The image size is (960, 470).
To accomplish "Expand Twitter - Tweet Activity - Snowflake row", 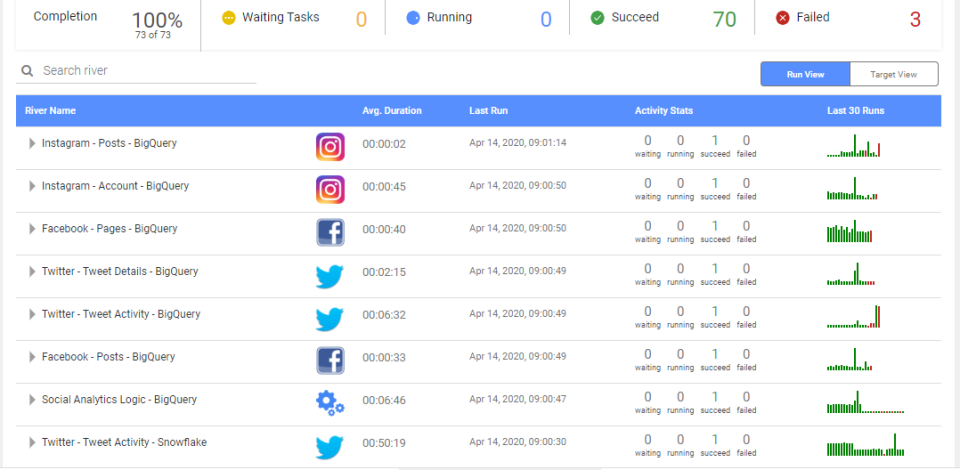I will [x=32, y=442].
